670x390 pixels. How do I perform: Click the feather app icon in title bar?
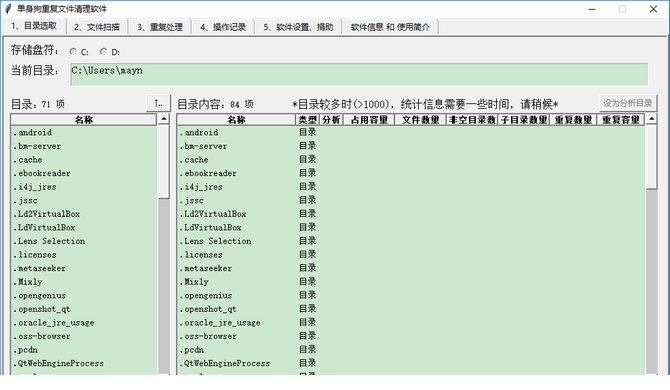pyautogui.click(x=8, y=9)
